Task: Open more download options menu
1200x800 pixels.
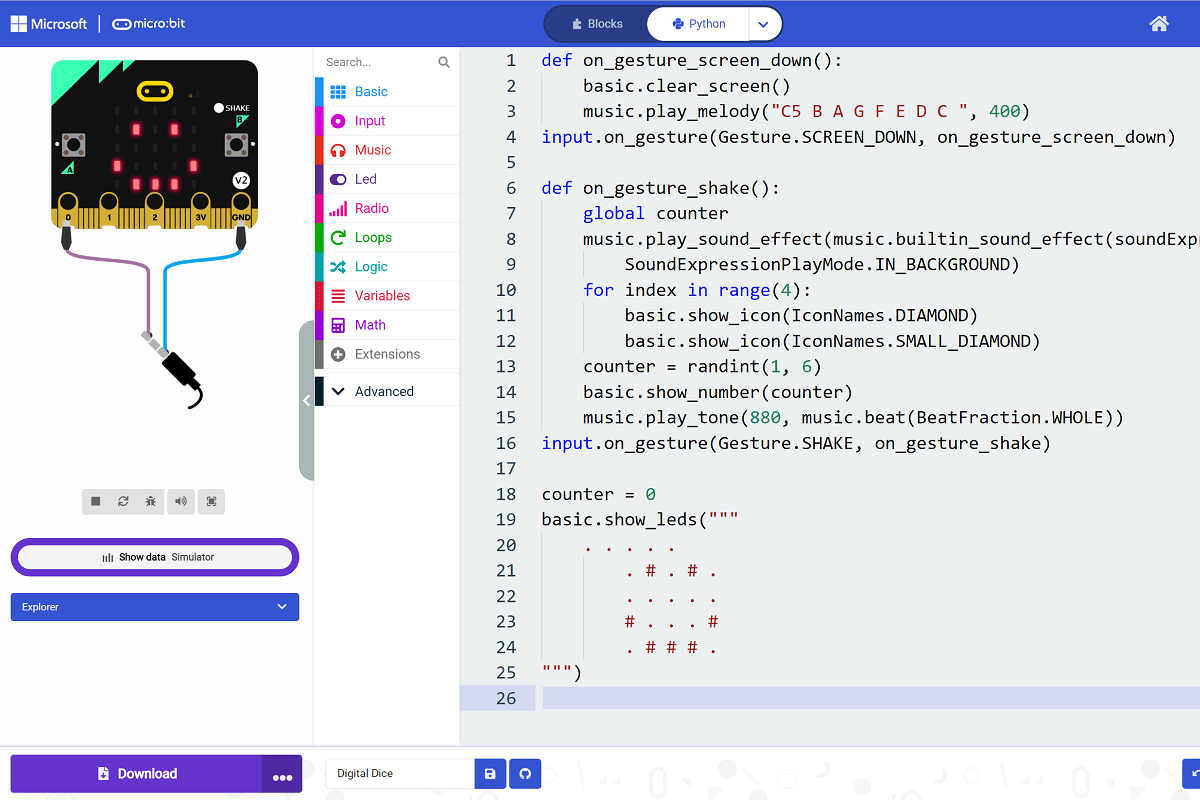Action: 282,774
